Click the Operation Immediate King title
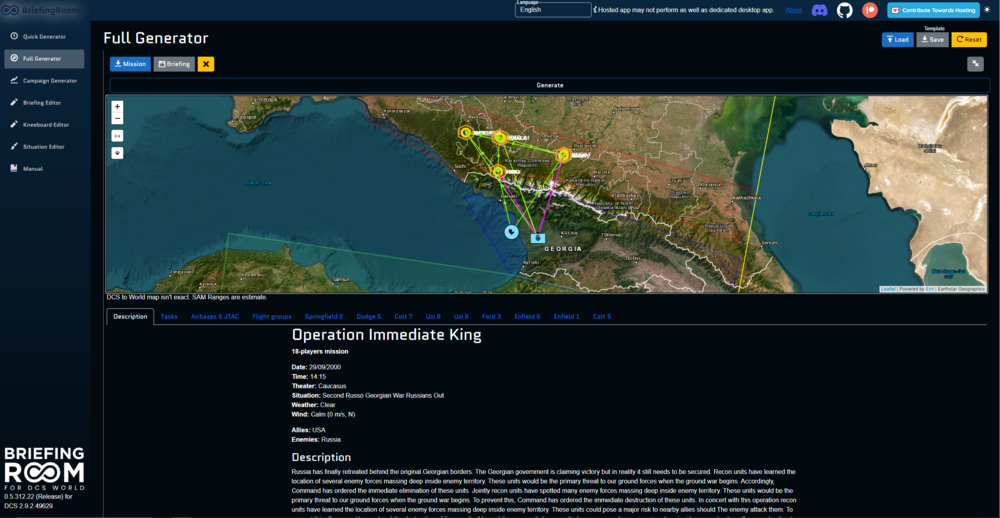The height and width of the screenshot is (518, 1000). click(x=386, y=334)
